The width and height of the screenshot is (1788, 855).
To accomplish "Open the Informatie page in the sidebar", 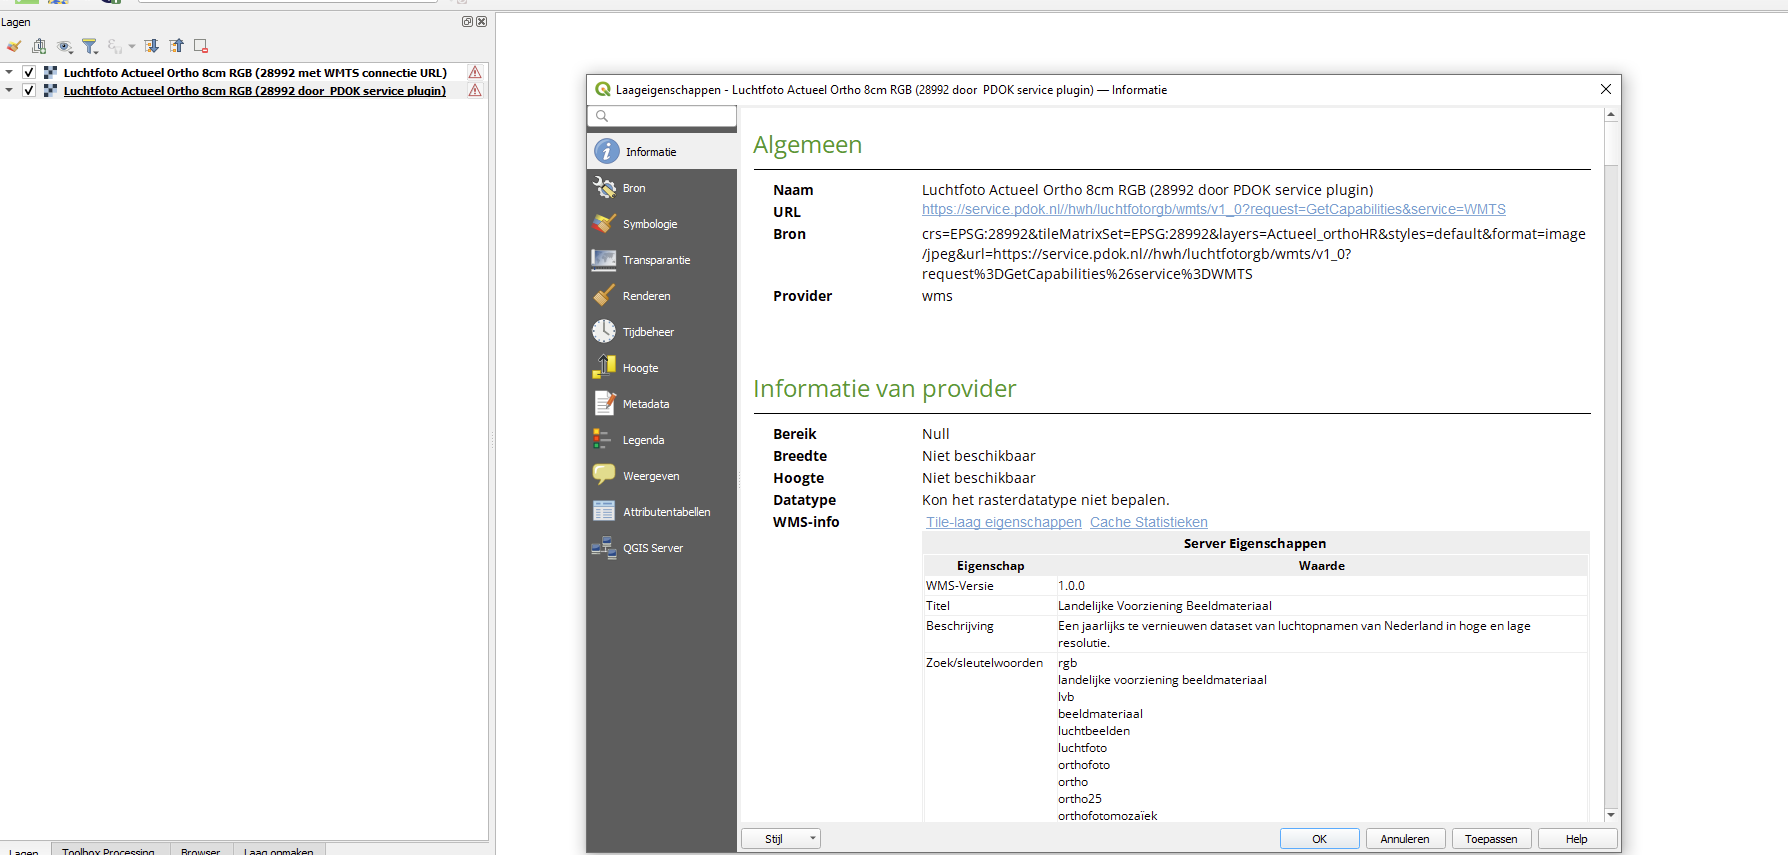I will (662, 152).
